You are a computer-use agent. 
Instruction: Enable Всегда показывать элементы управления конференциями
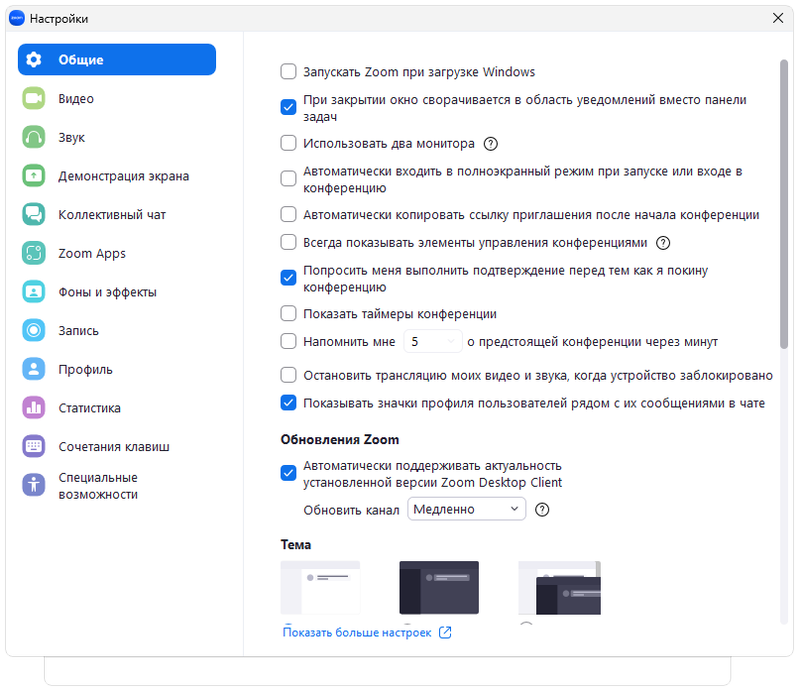click(288, 242)
